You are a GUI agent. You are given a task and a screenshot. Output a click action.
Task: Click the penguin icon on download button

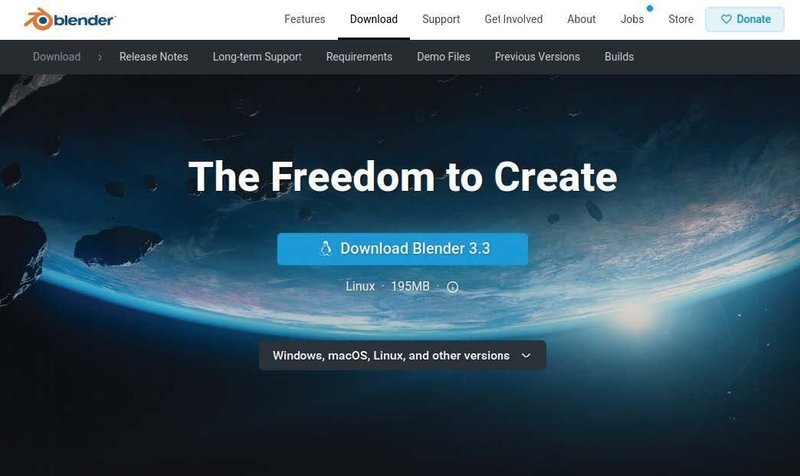(326, 248)
